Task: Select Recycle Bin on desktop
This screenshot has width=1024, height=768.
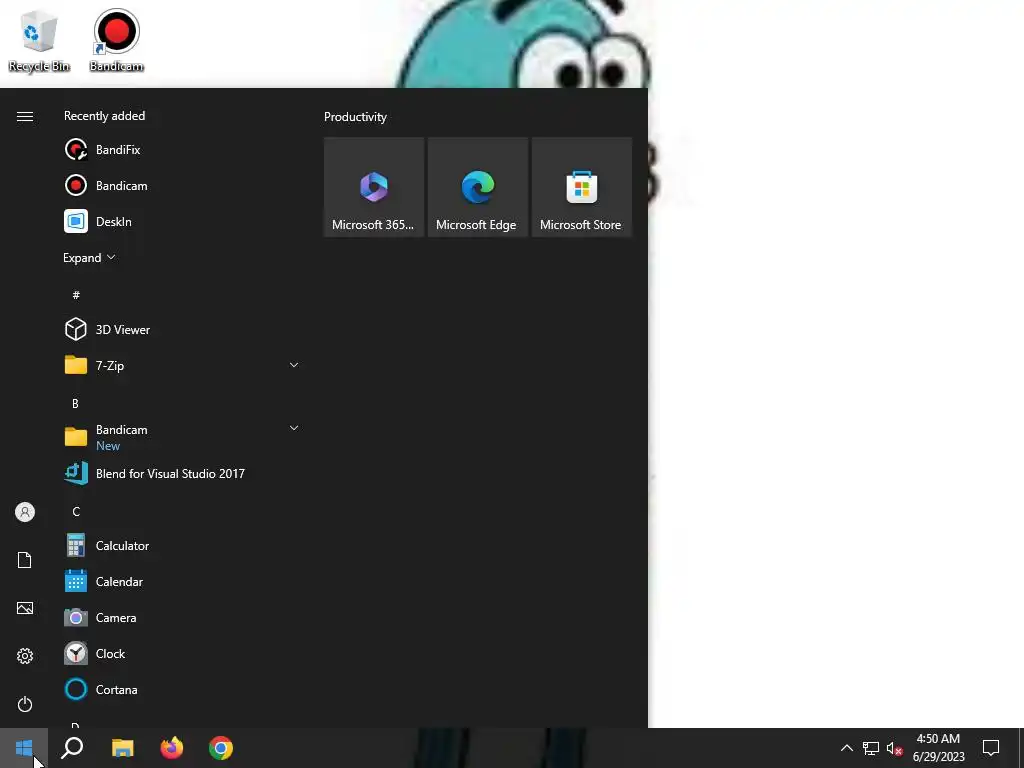Action: (39, 40)
